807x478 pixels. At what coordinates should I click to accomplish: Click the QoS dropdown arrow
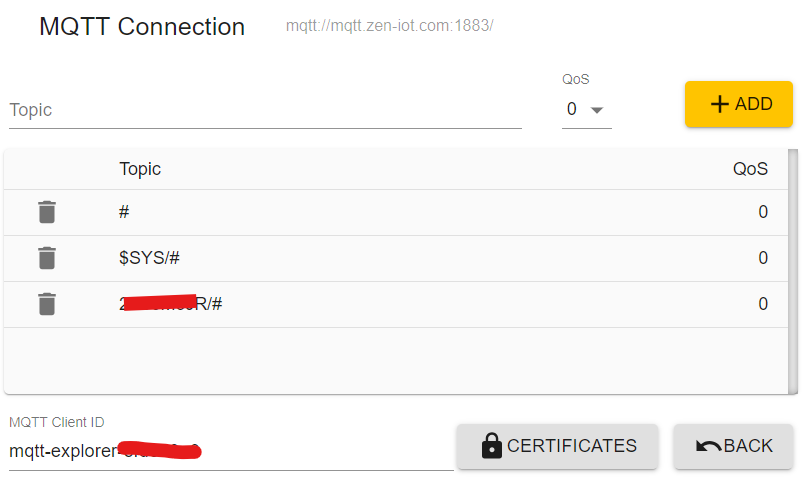coord(597,110)
